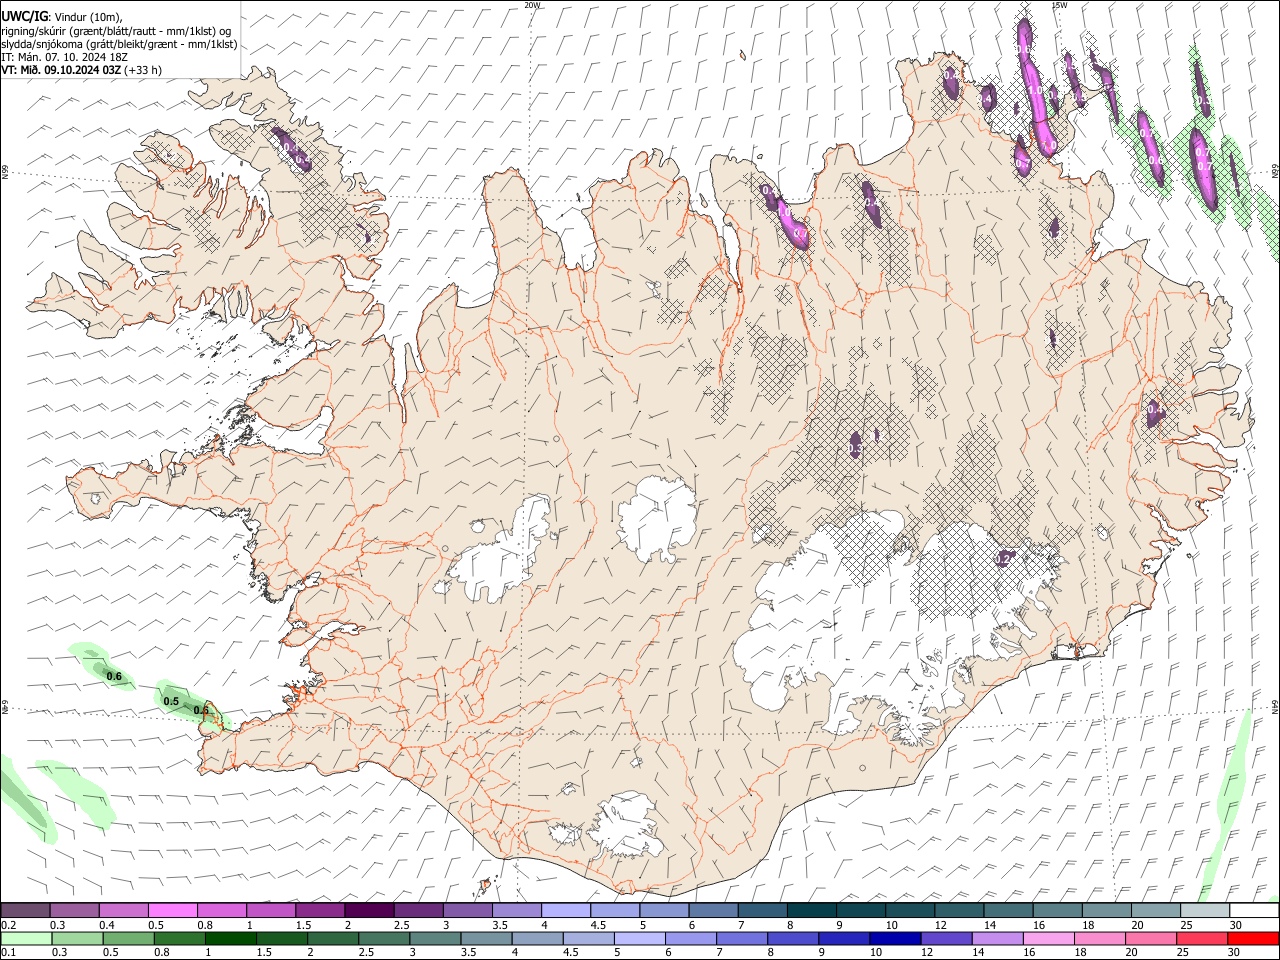Click the UWC/IG title text

click(24, 16)
